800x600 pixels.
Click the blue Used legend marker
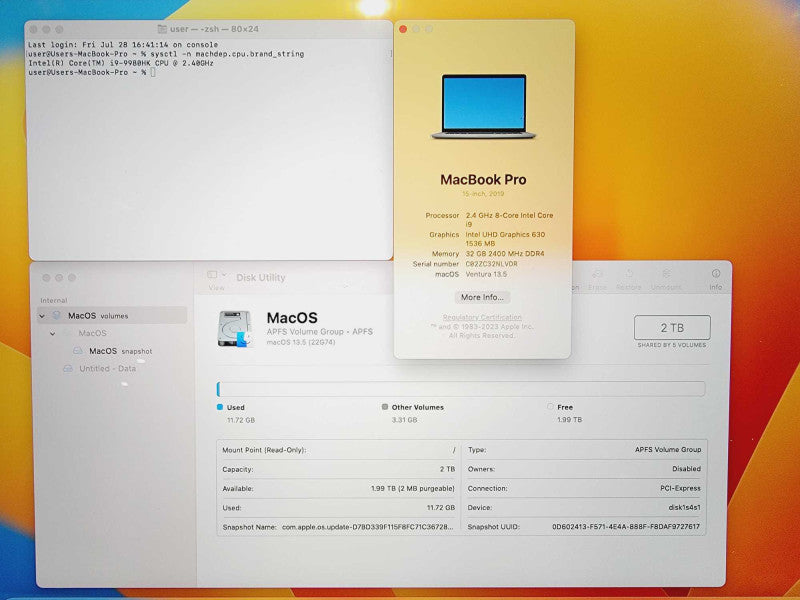pyautogui.click(x=220, y=407)
